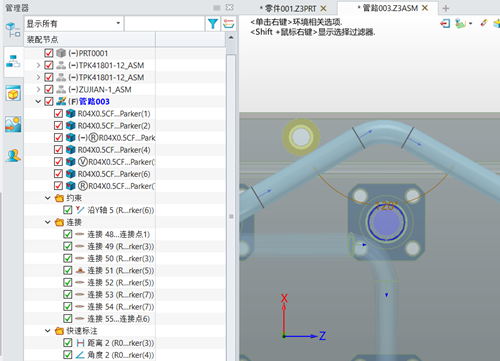Toggle the ZUJIAN-1_ASM checkbox
Screen dimensions: 500x361
pyautogui.click(x=49, y=89)
